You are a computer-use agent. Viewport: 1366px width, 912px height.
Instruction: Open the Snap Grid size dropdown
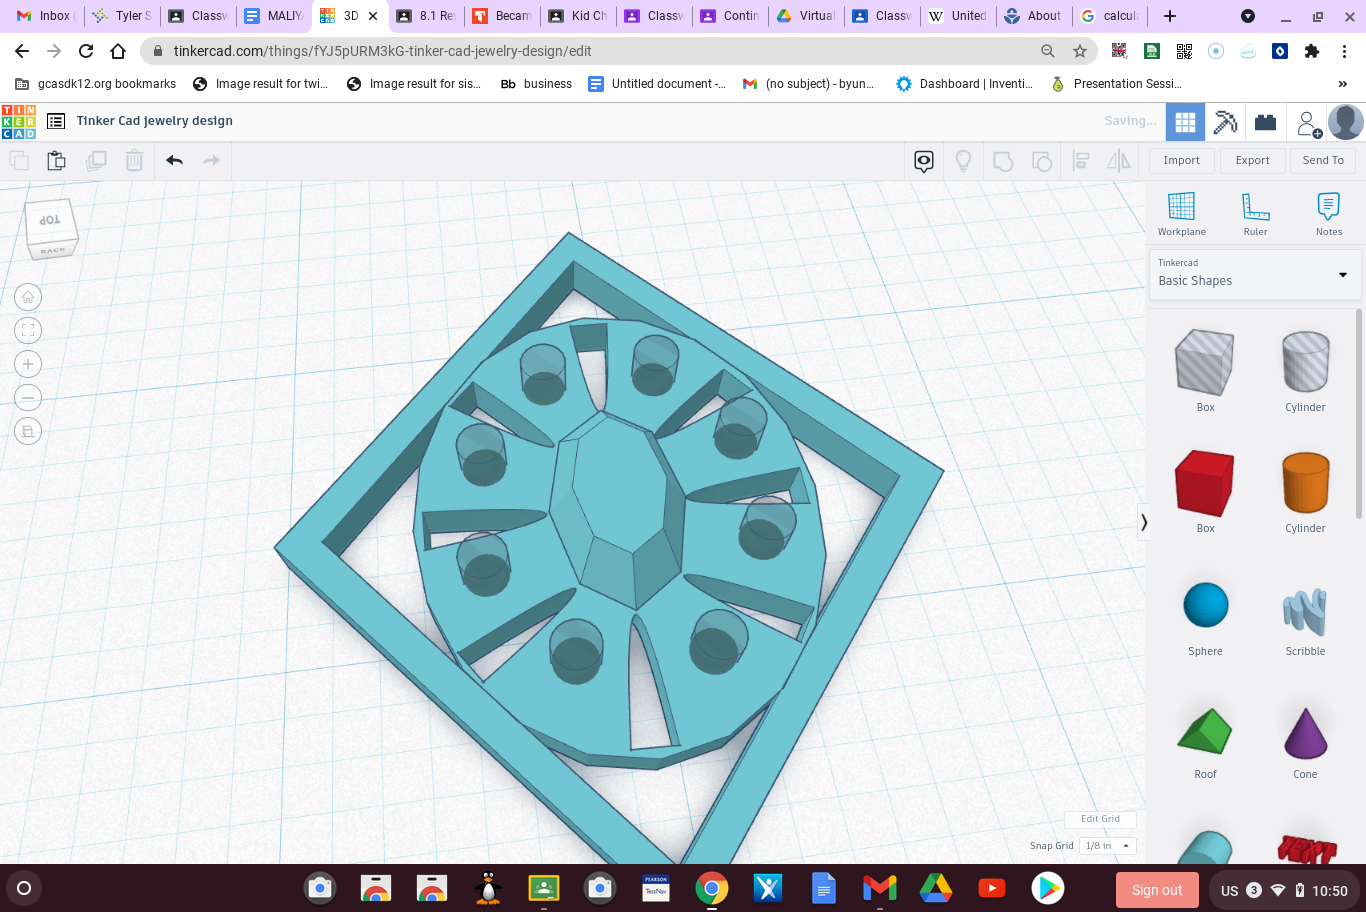tap(1106, 845)
